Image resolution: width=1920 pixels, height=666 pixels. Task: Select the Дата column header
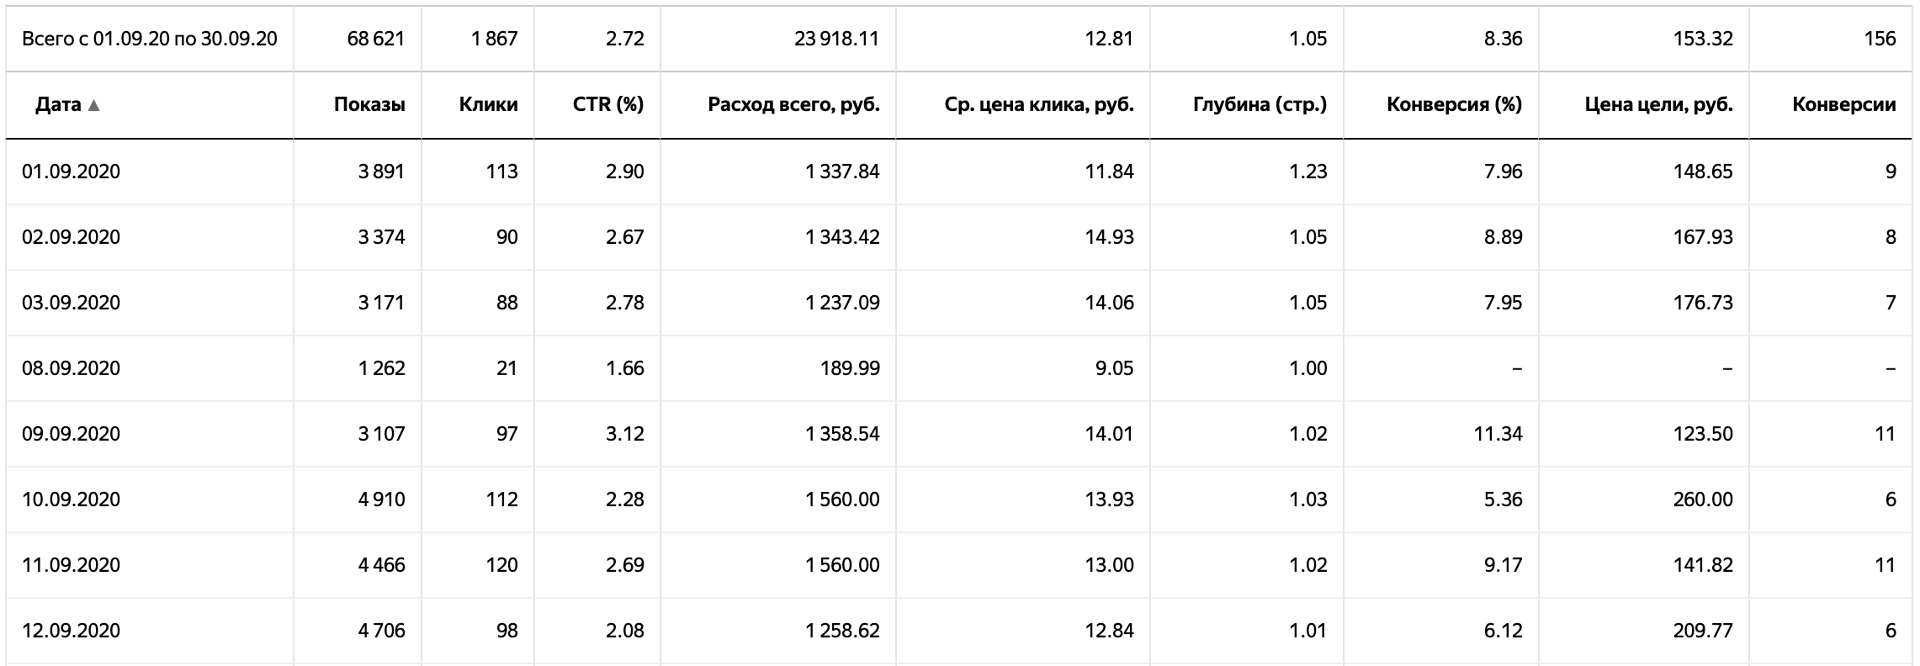[x=58, y=104]
